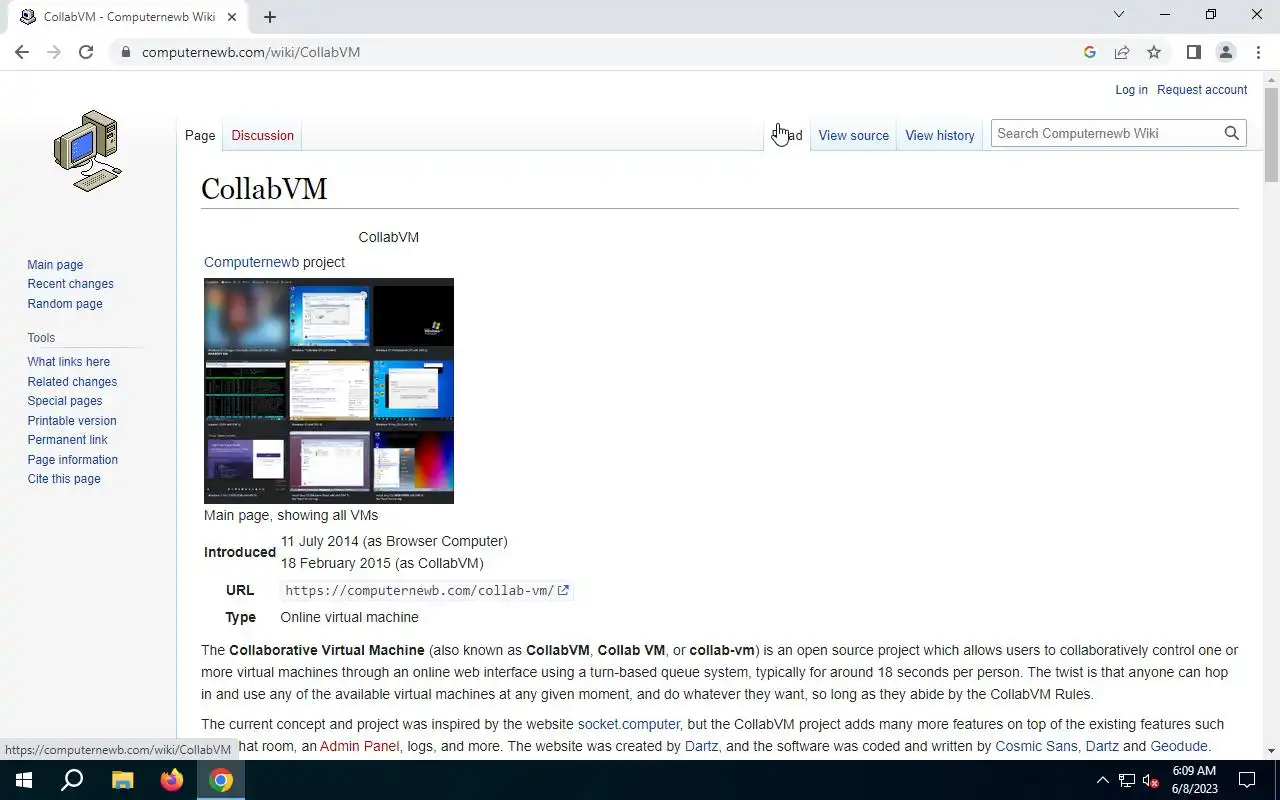The image size is (1280, 800).
Task: Reload the current page
Action: [86, 52]
